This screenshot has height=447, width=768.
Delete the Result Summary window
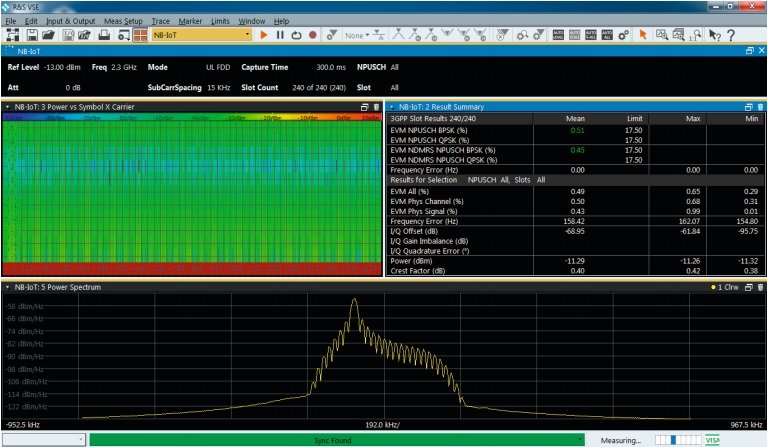(x=760, y=107)
